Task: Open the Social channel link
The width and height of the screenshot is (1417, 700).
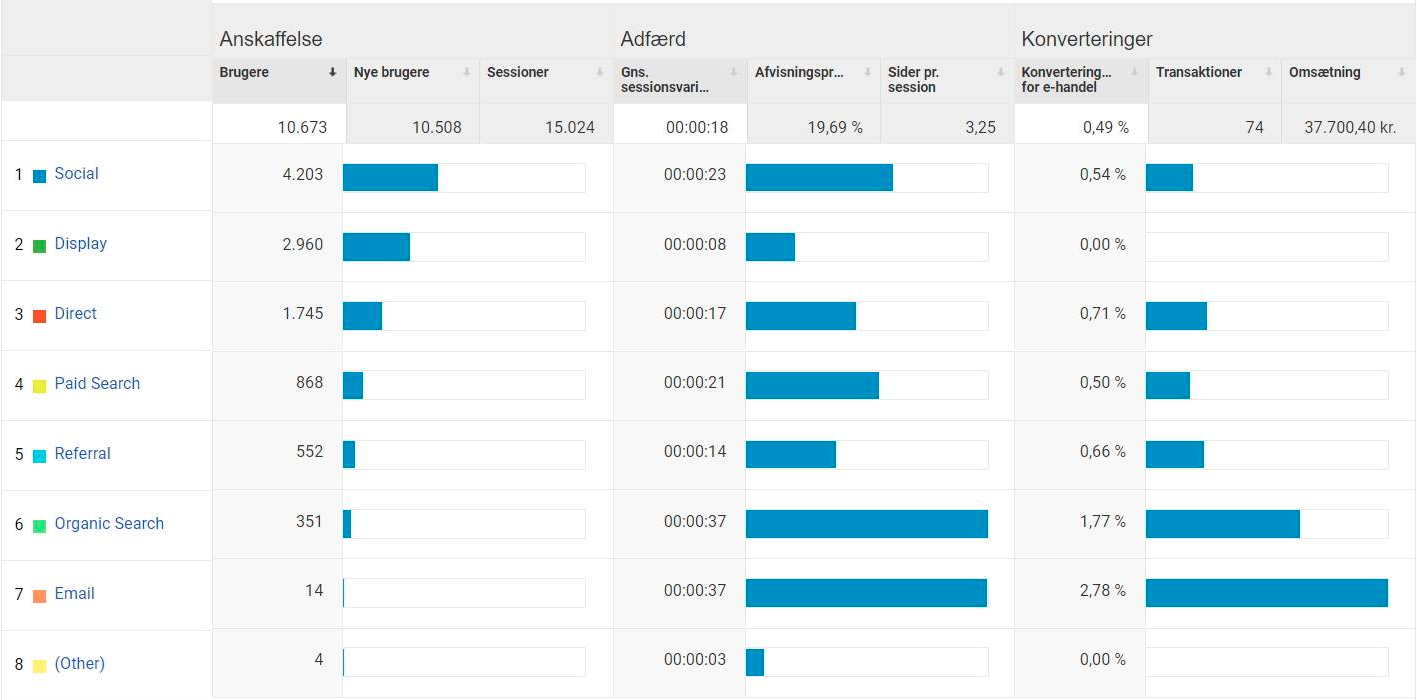Action: pos(76,174)
